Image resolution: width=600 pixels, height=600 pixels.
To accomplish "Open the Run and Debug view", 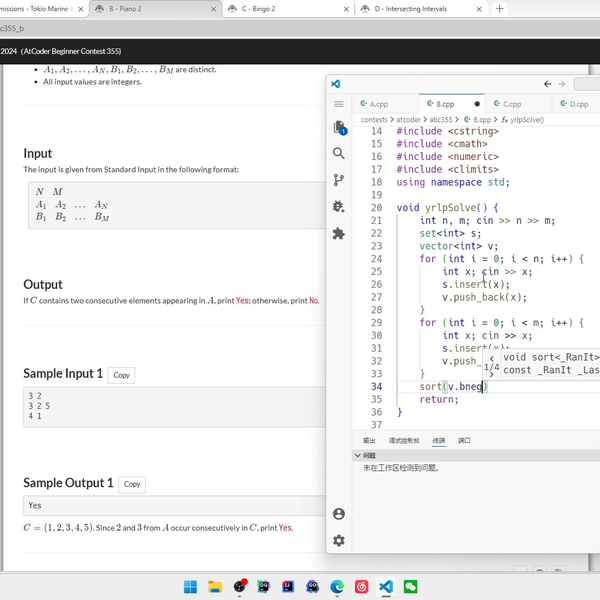I will tap(339, 207).
